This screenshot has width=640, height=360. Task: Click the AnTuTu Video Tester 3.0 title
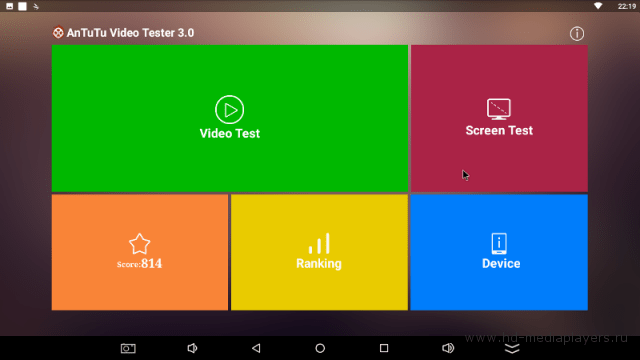(x=130, y=33)
